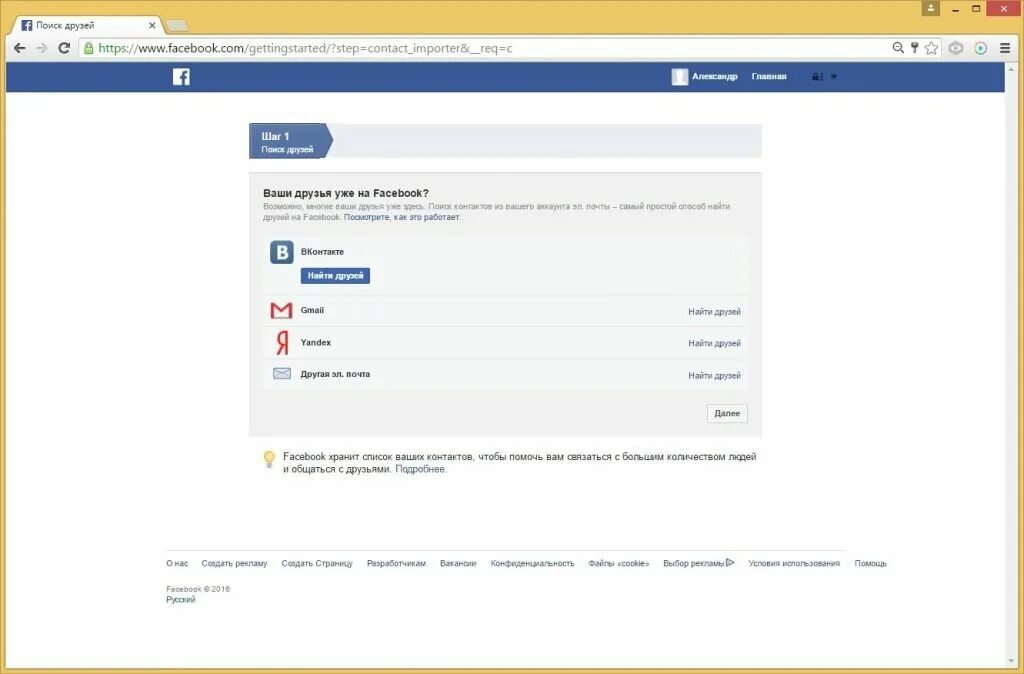The image size is (1024, 674).
Task: Open a new browser tab
Action: click(x=176, y=25)
